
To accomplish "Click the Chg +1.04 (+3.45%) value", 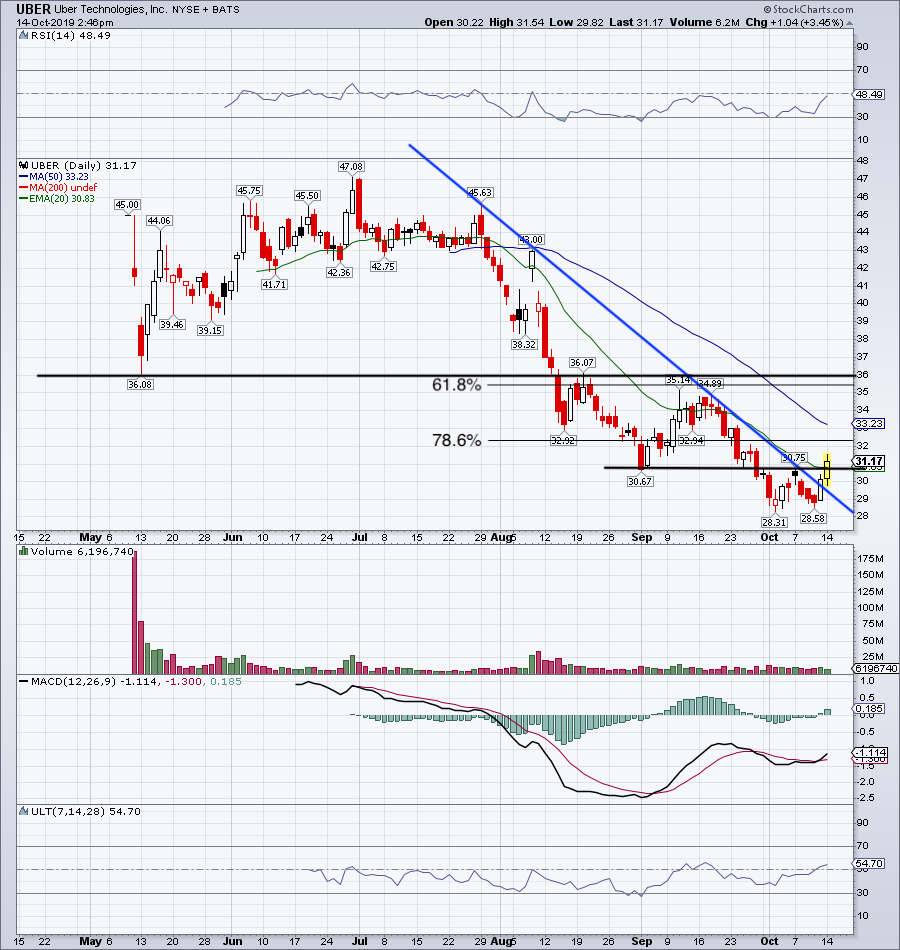I will (794, 22).
